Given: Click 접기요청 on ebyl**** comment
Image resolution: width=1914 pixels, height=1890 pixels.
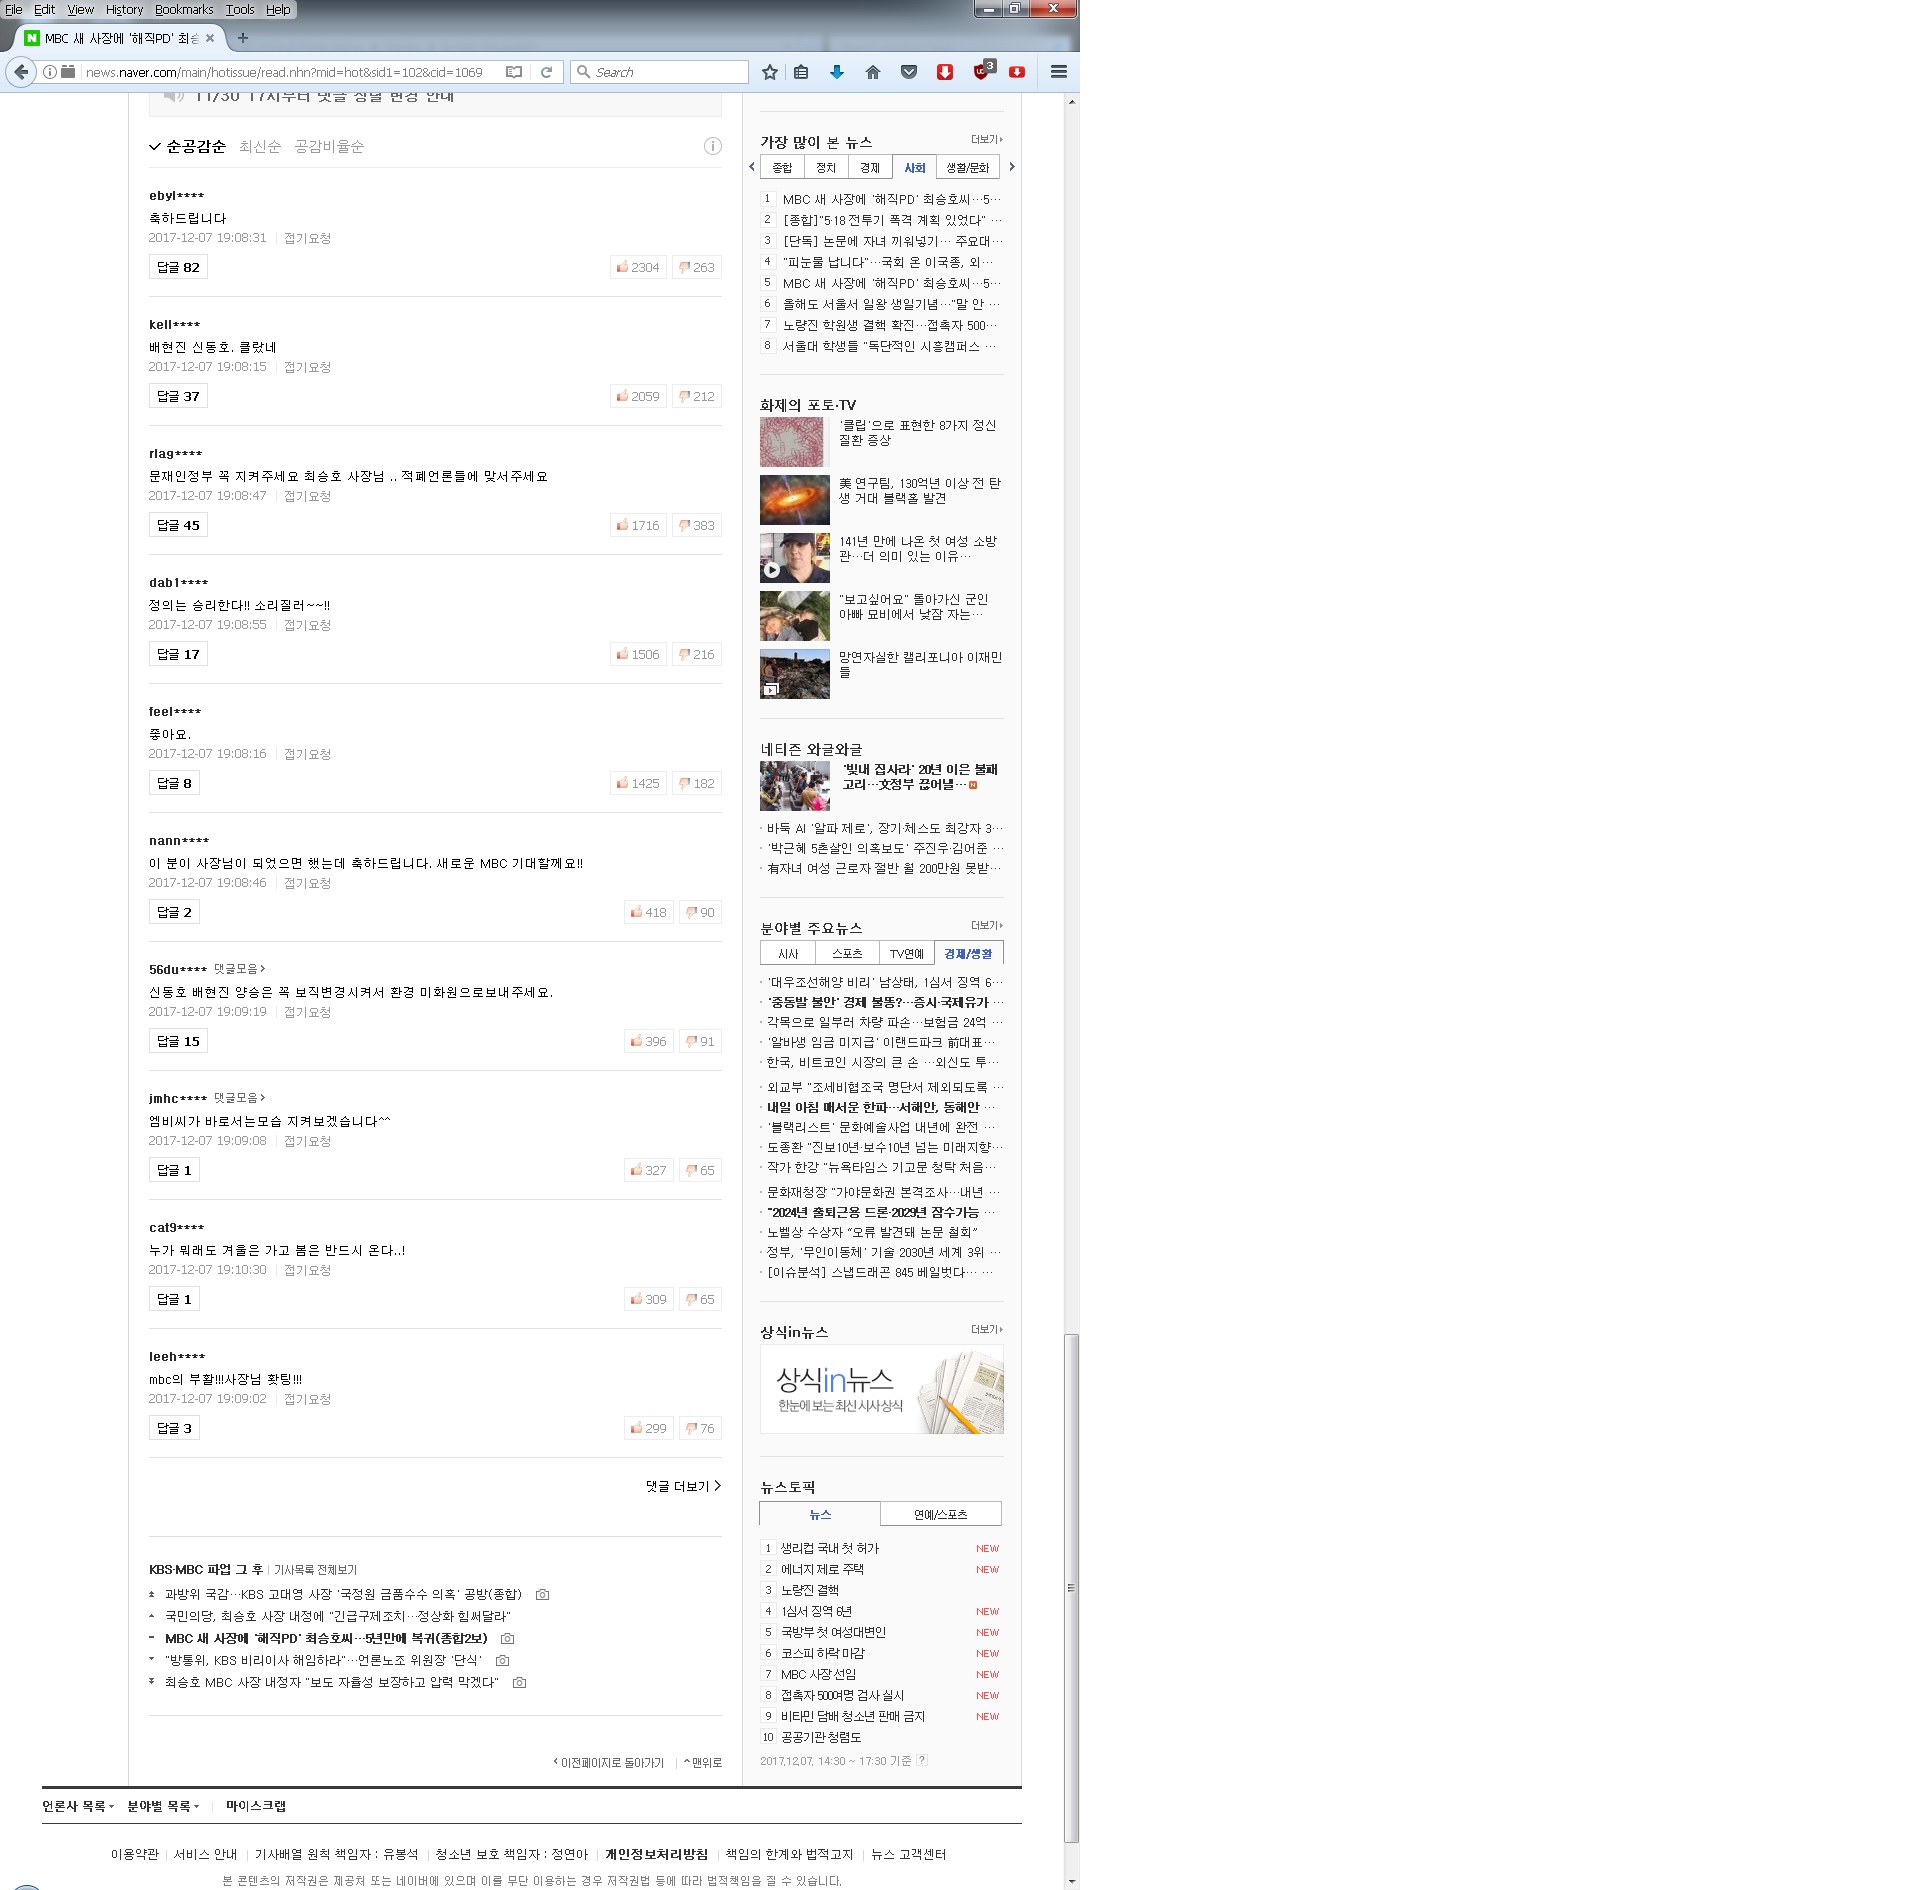Looking at the screenshot, I should pos(307,238).
